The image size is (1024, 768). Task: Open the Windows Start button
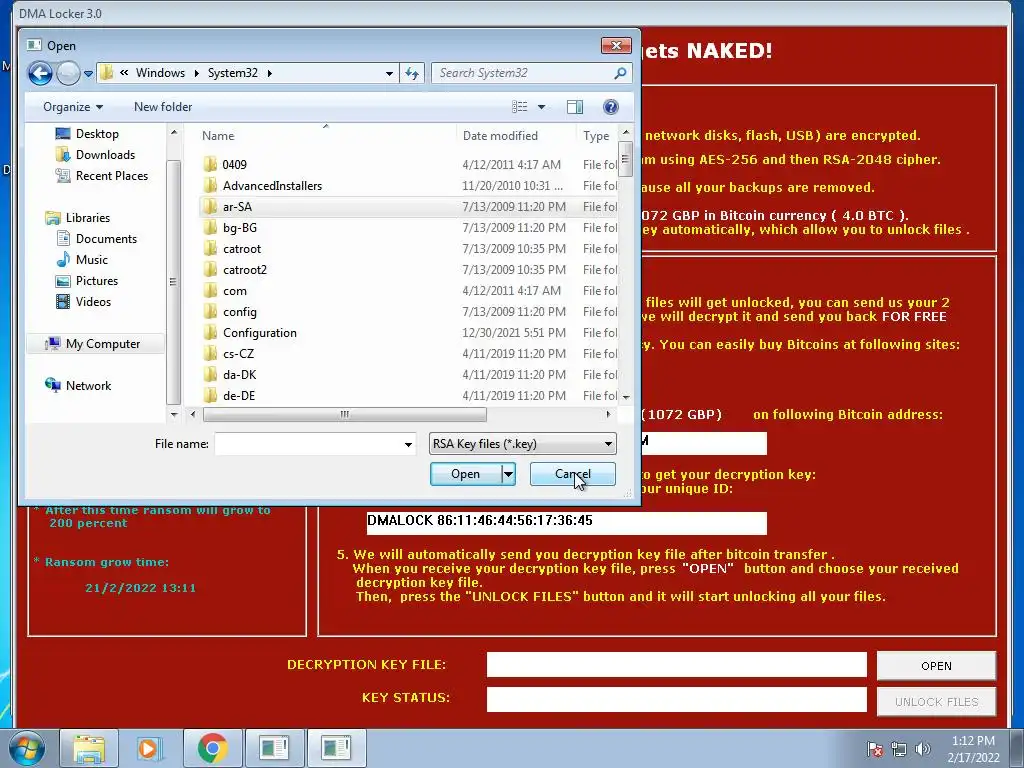(27, 748)
